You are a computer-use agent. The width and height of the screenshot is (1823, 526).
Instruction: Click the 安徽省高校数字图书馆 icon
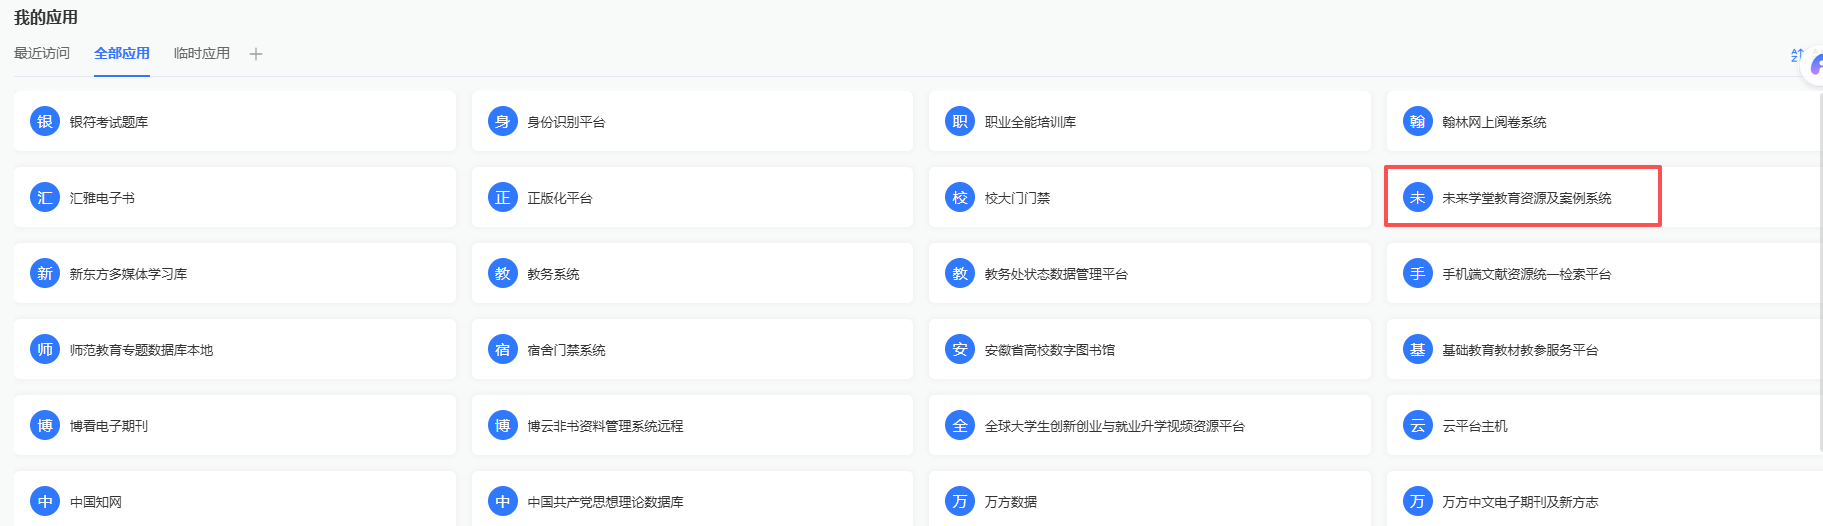pyautogui.click(x=960, y=350)
